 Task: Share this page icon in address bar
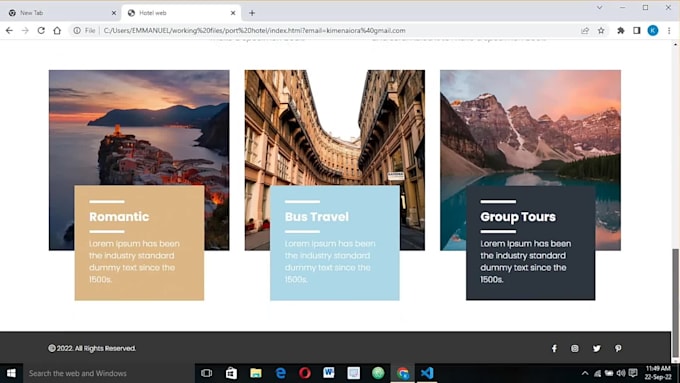click(x=585, y=30)
